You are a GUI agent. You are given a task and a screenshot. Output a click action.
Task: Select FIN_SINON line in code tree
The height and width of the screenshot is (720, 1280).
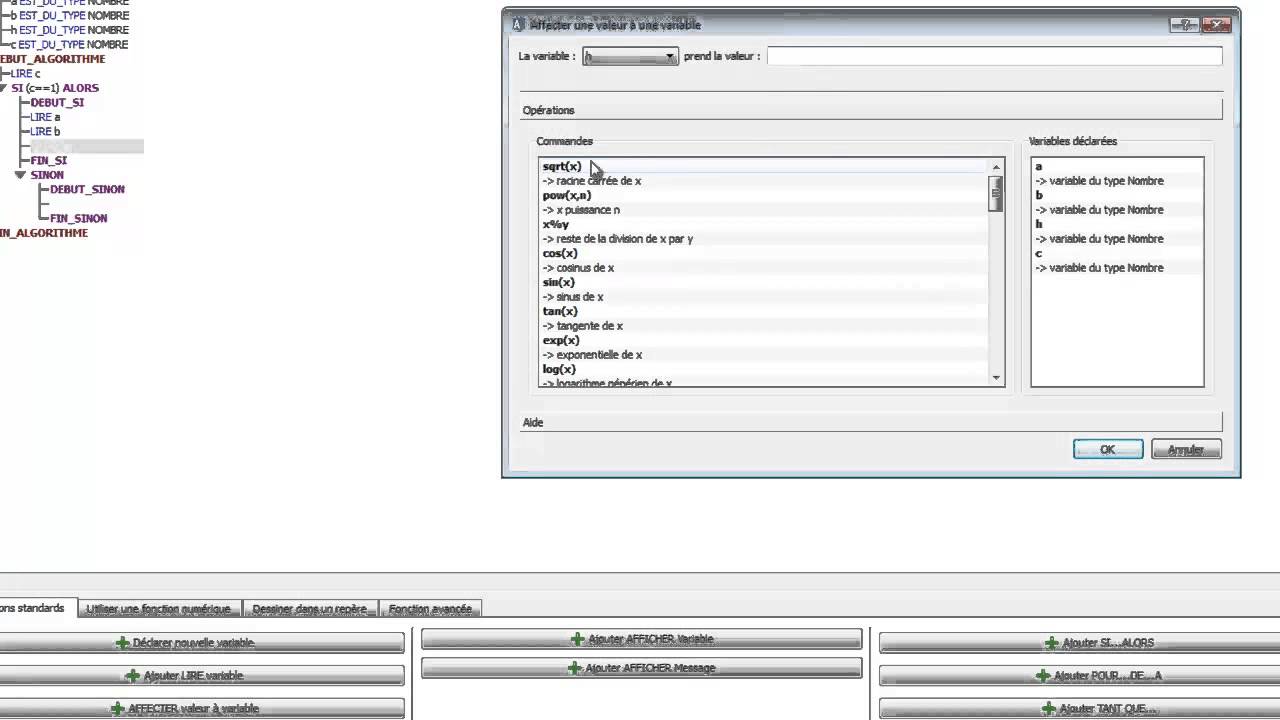[x=79, y=218]
